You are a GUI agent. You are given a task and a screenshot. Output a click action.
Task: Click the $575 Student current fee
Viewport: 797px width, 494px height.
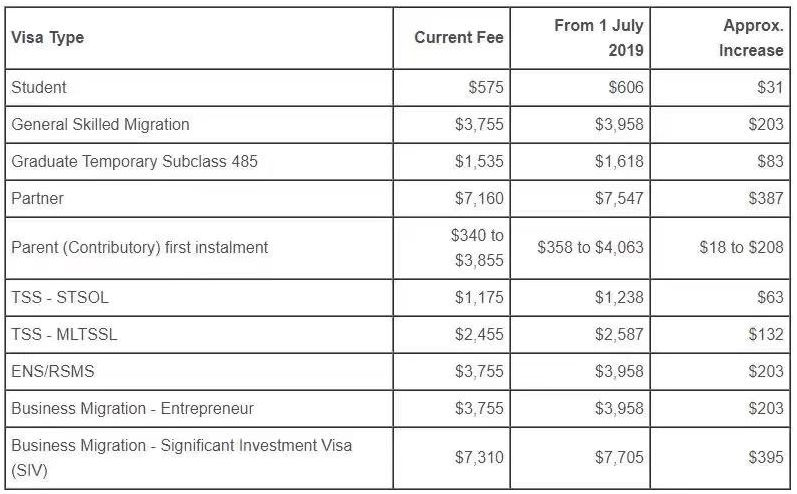point(486,87)
